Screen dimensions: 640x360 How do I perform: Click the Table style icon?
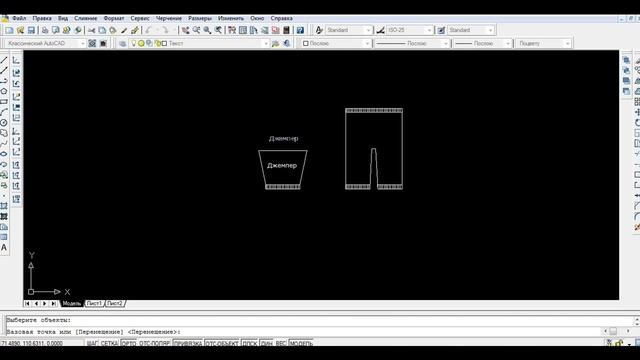441,30
